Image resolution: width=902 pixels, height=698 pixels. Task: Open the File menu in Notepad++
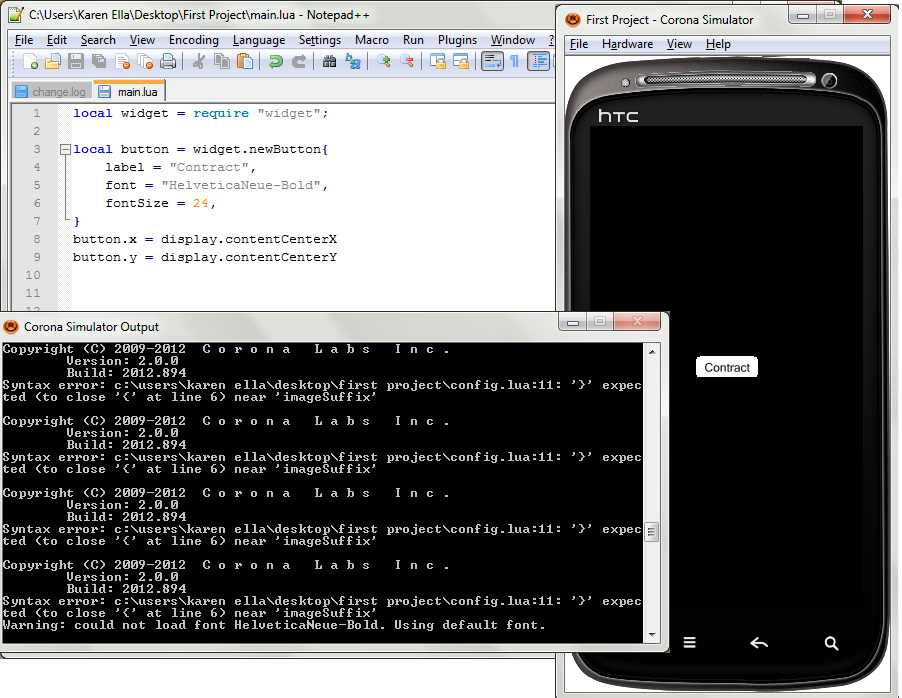24,40
